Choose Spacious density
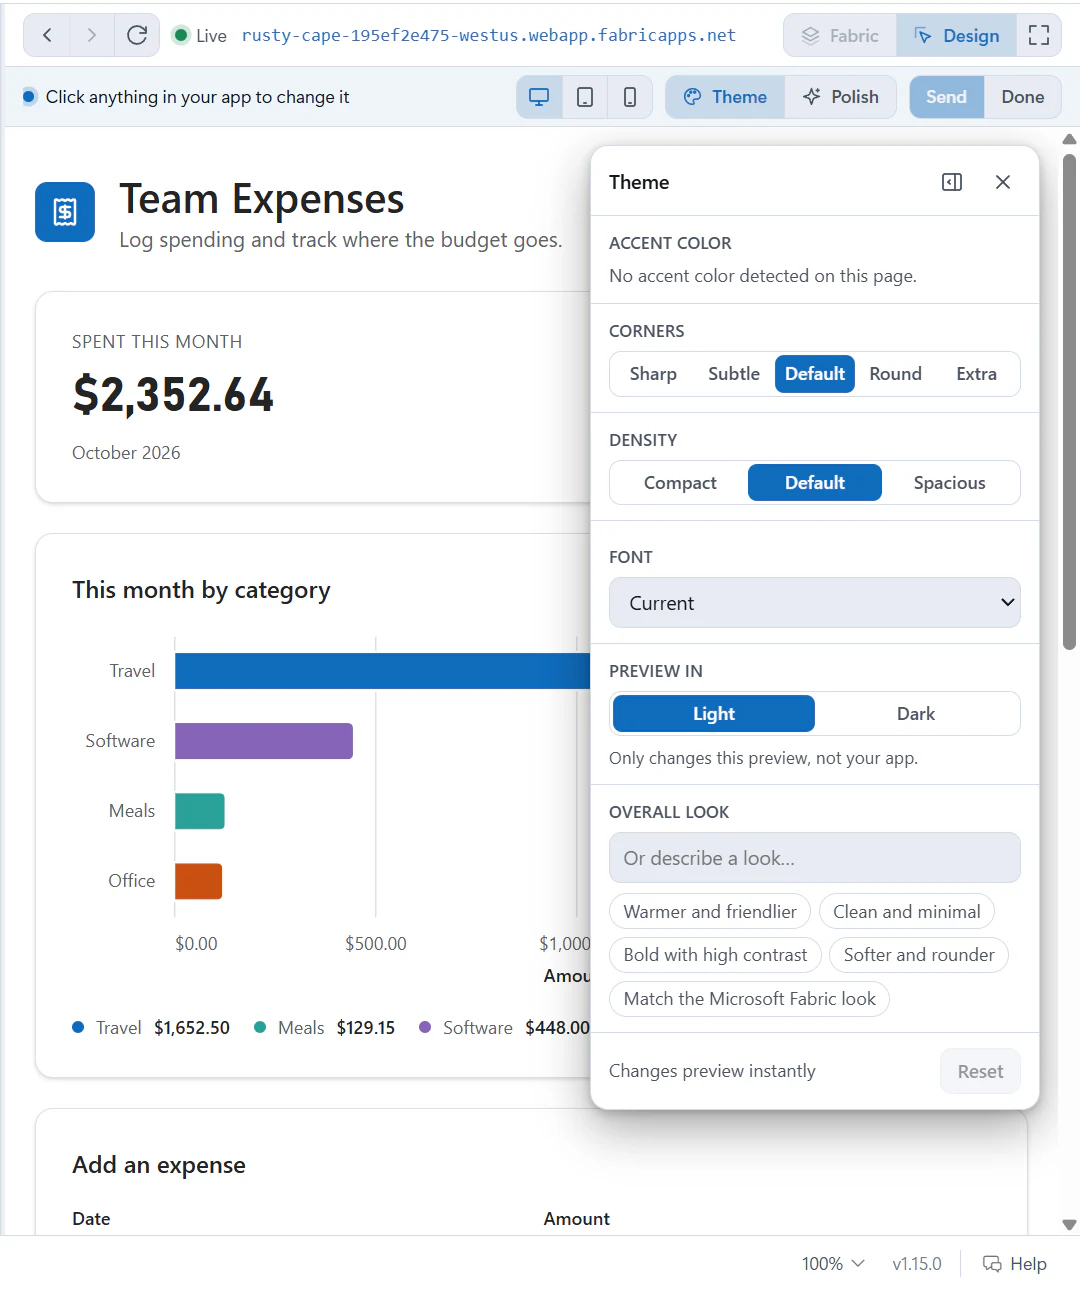This screenshot has height=1290, width=1080. pos(949,483)
